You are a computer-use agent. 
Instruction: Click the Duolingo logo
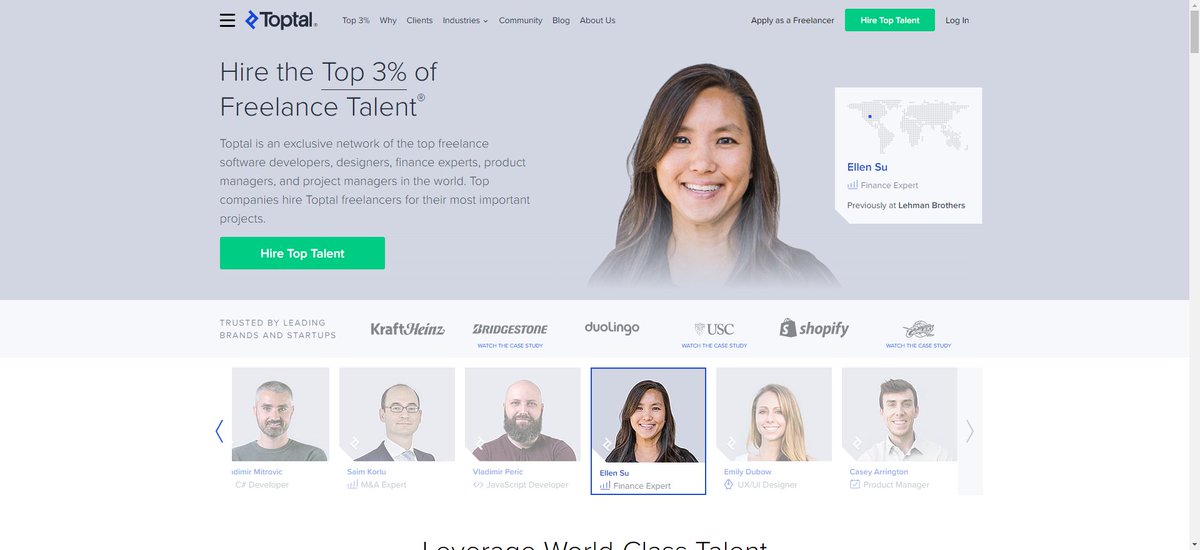point(612,327)
